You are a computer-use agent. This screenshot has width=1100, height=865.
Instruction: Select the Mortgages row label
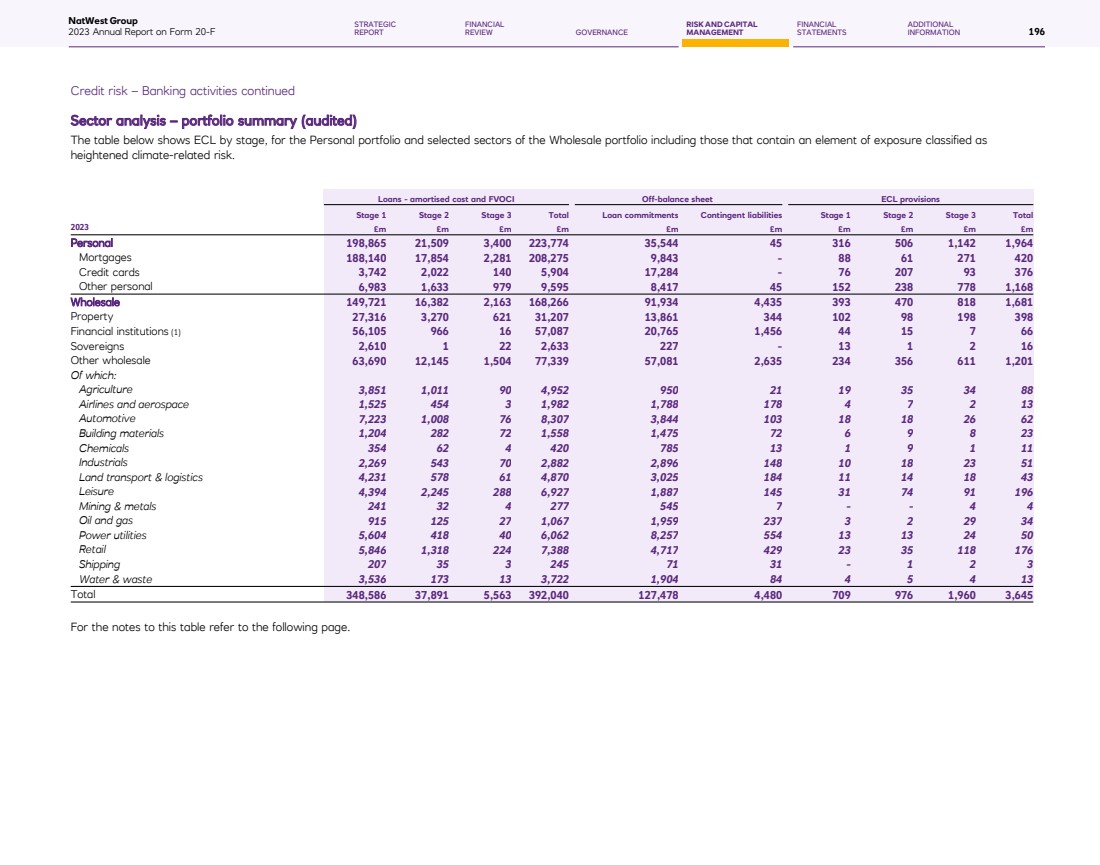(x=105, y=257)
